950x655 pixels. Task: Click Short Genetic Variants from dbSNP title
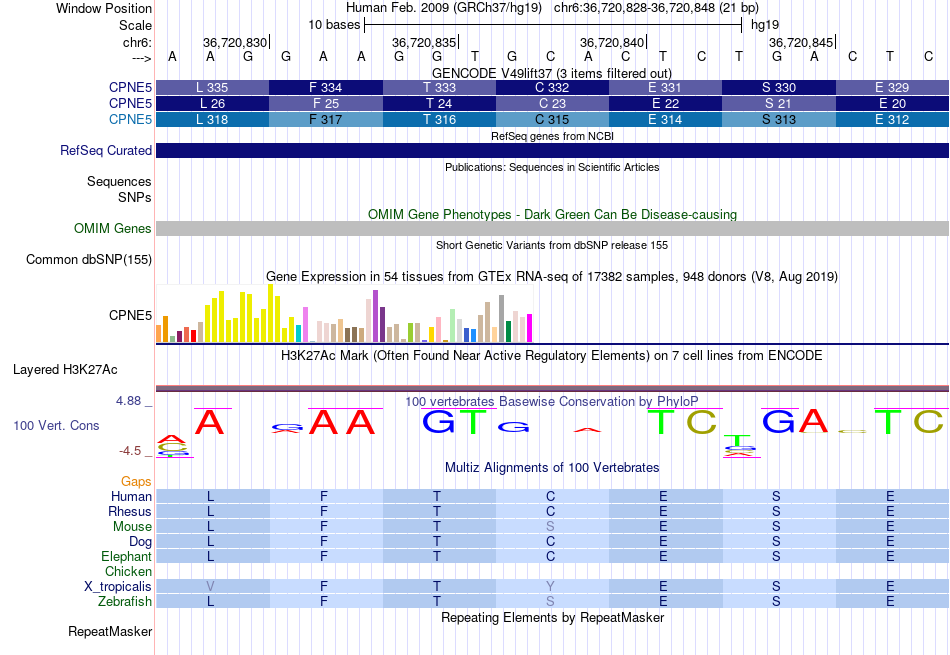click(552, 245)
